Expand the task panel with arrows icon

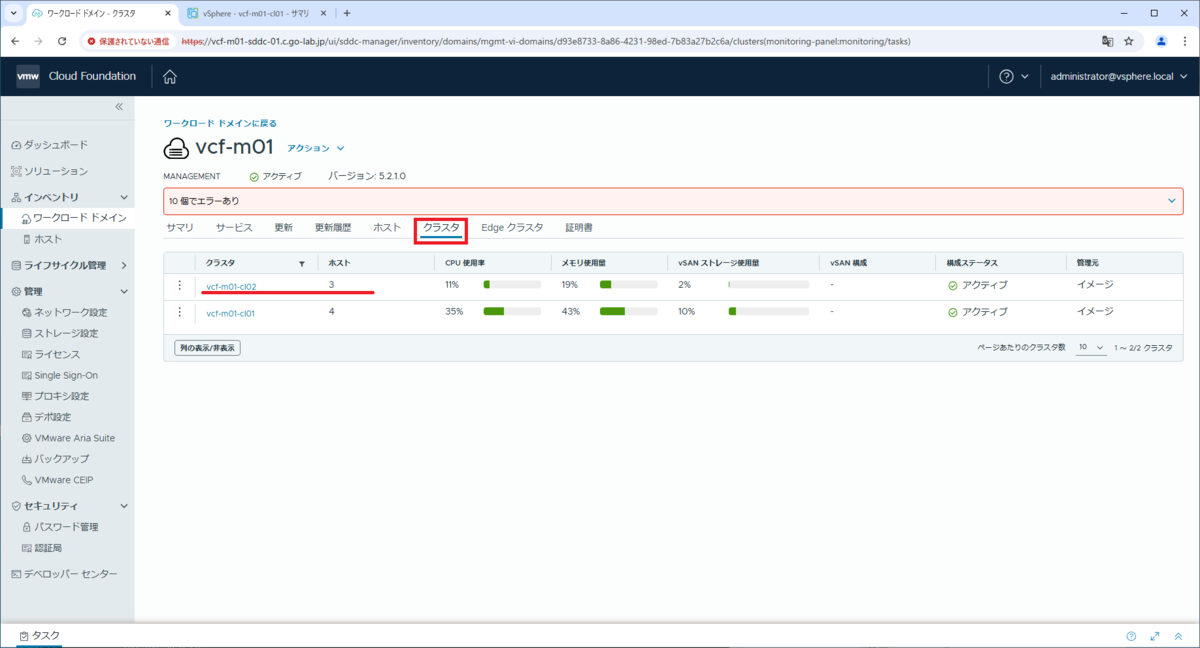(x=1155, y=636)
